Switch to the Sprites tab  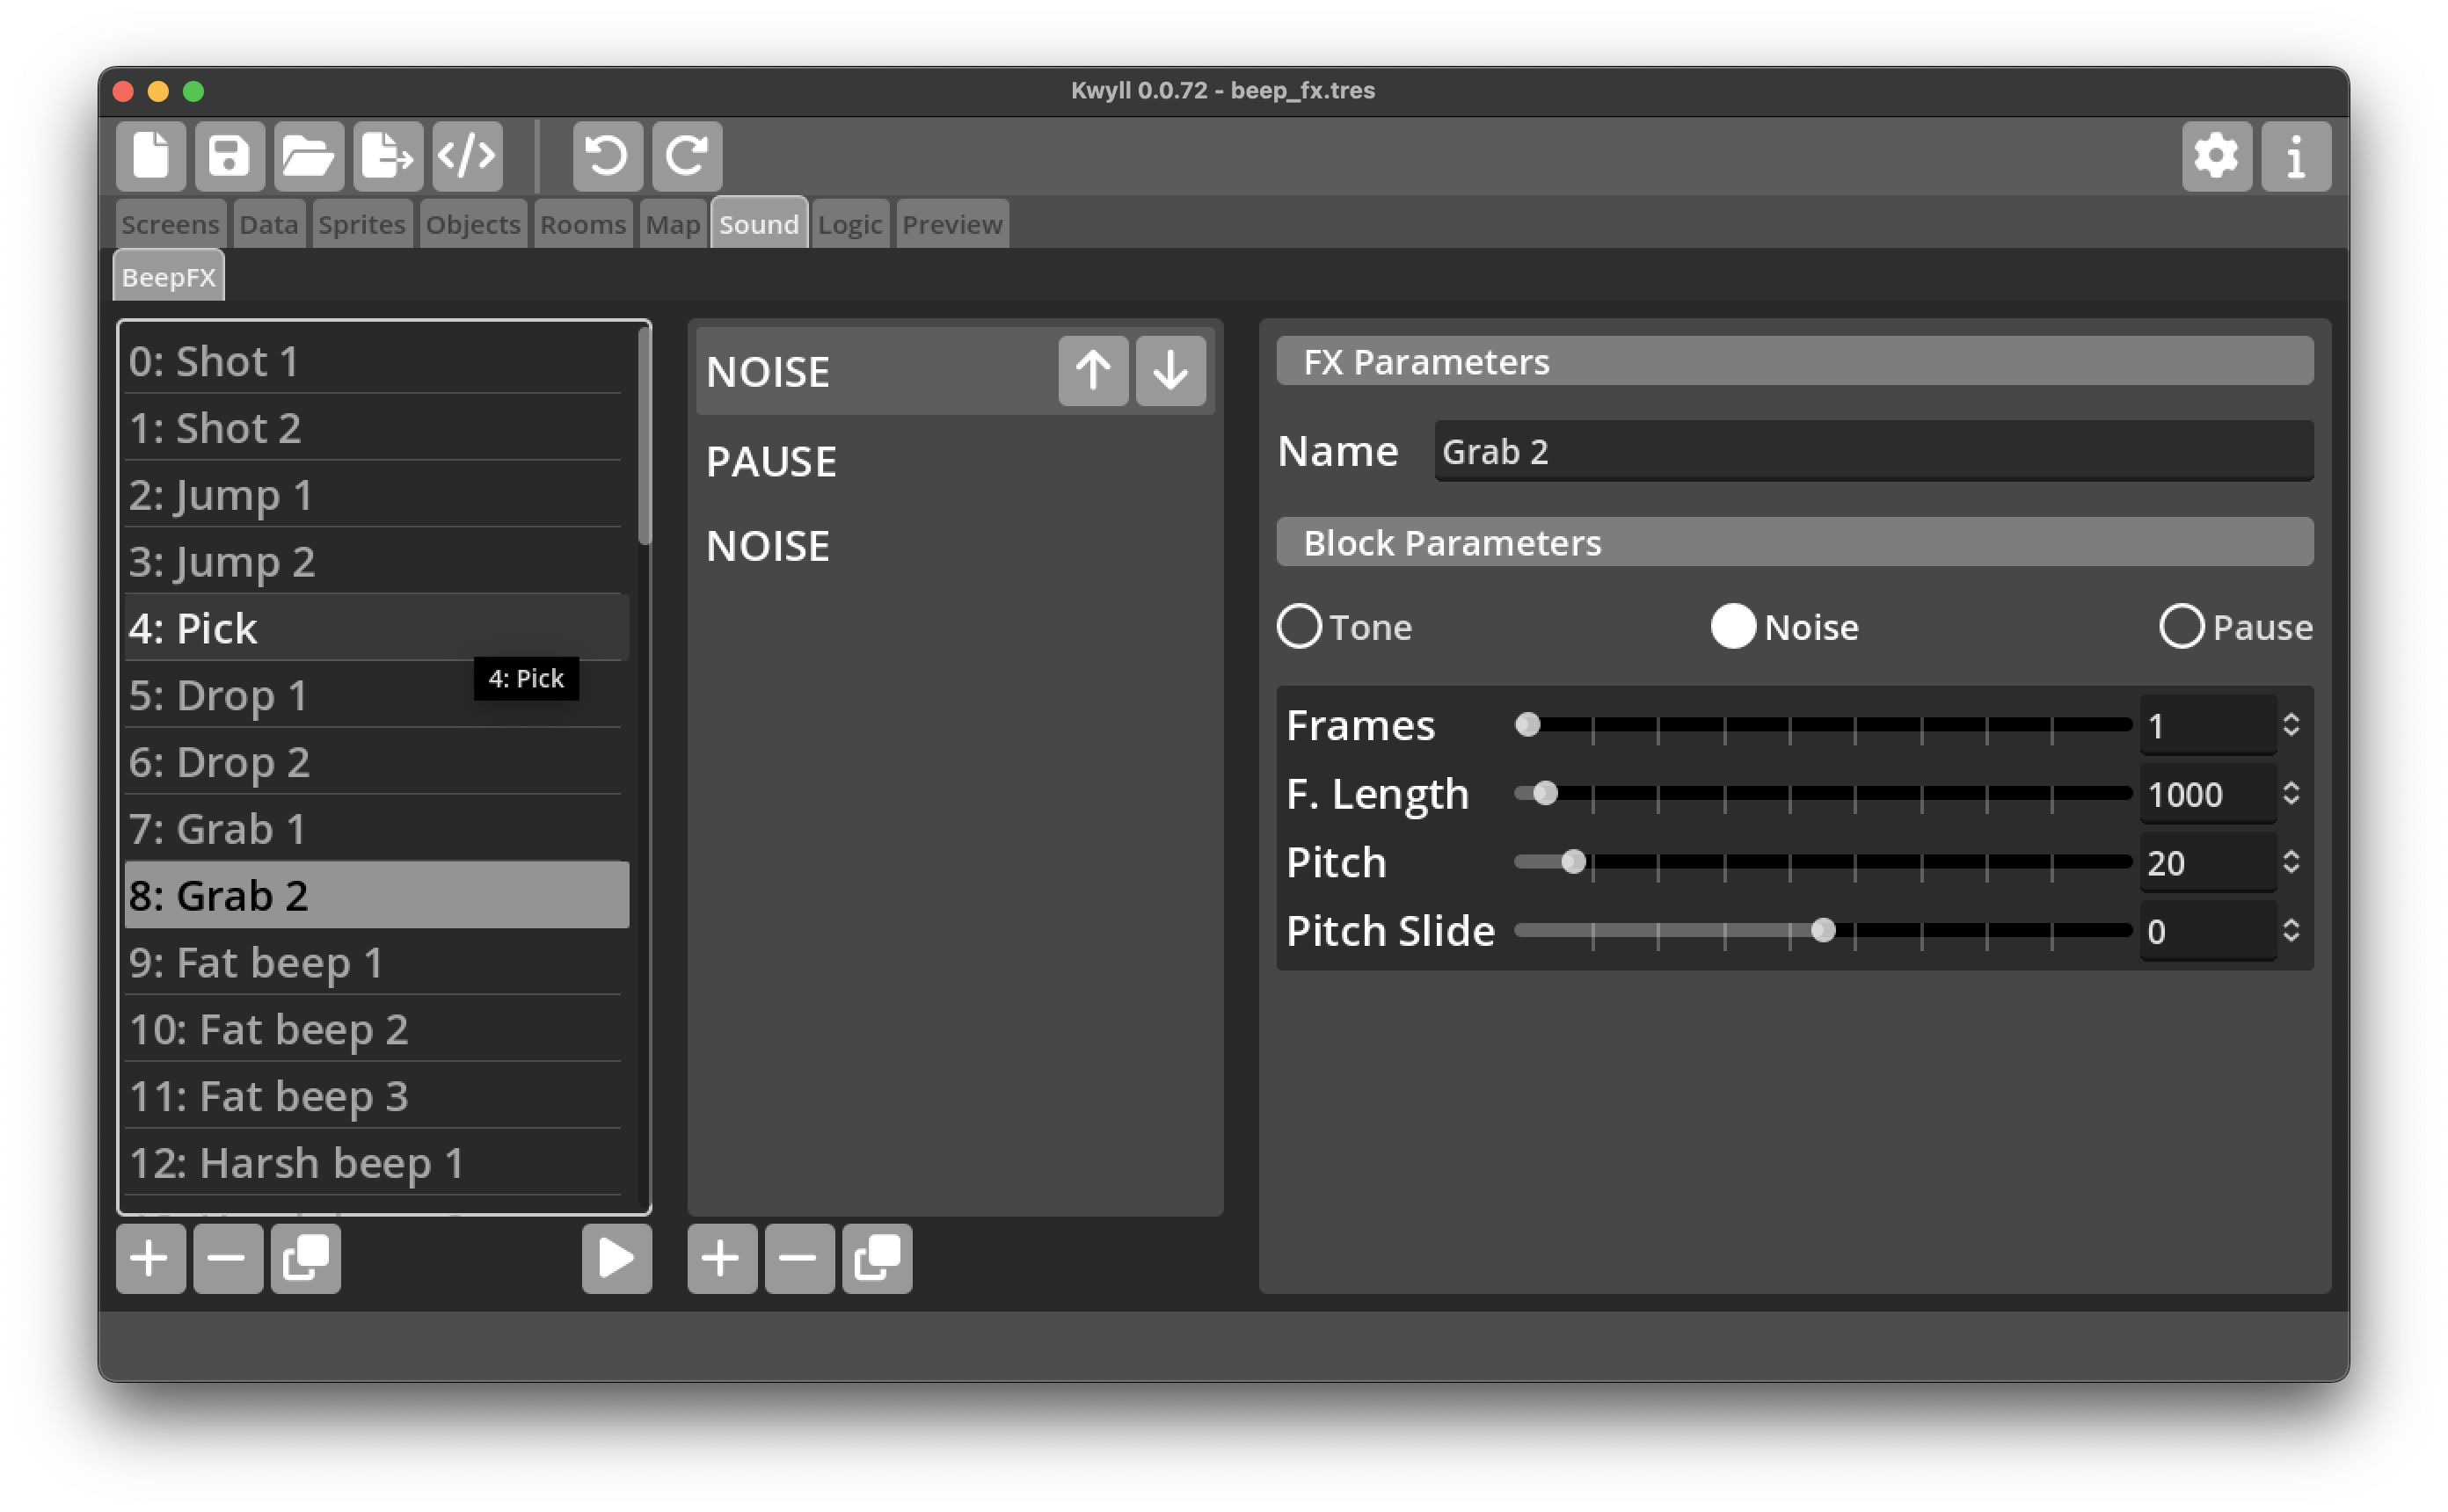click(x=361, y=224)
